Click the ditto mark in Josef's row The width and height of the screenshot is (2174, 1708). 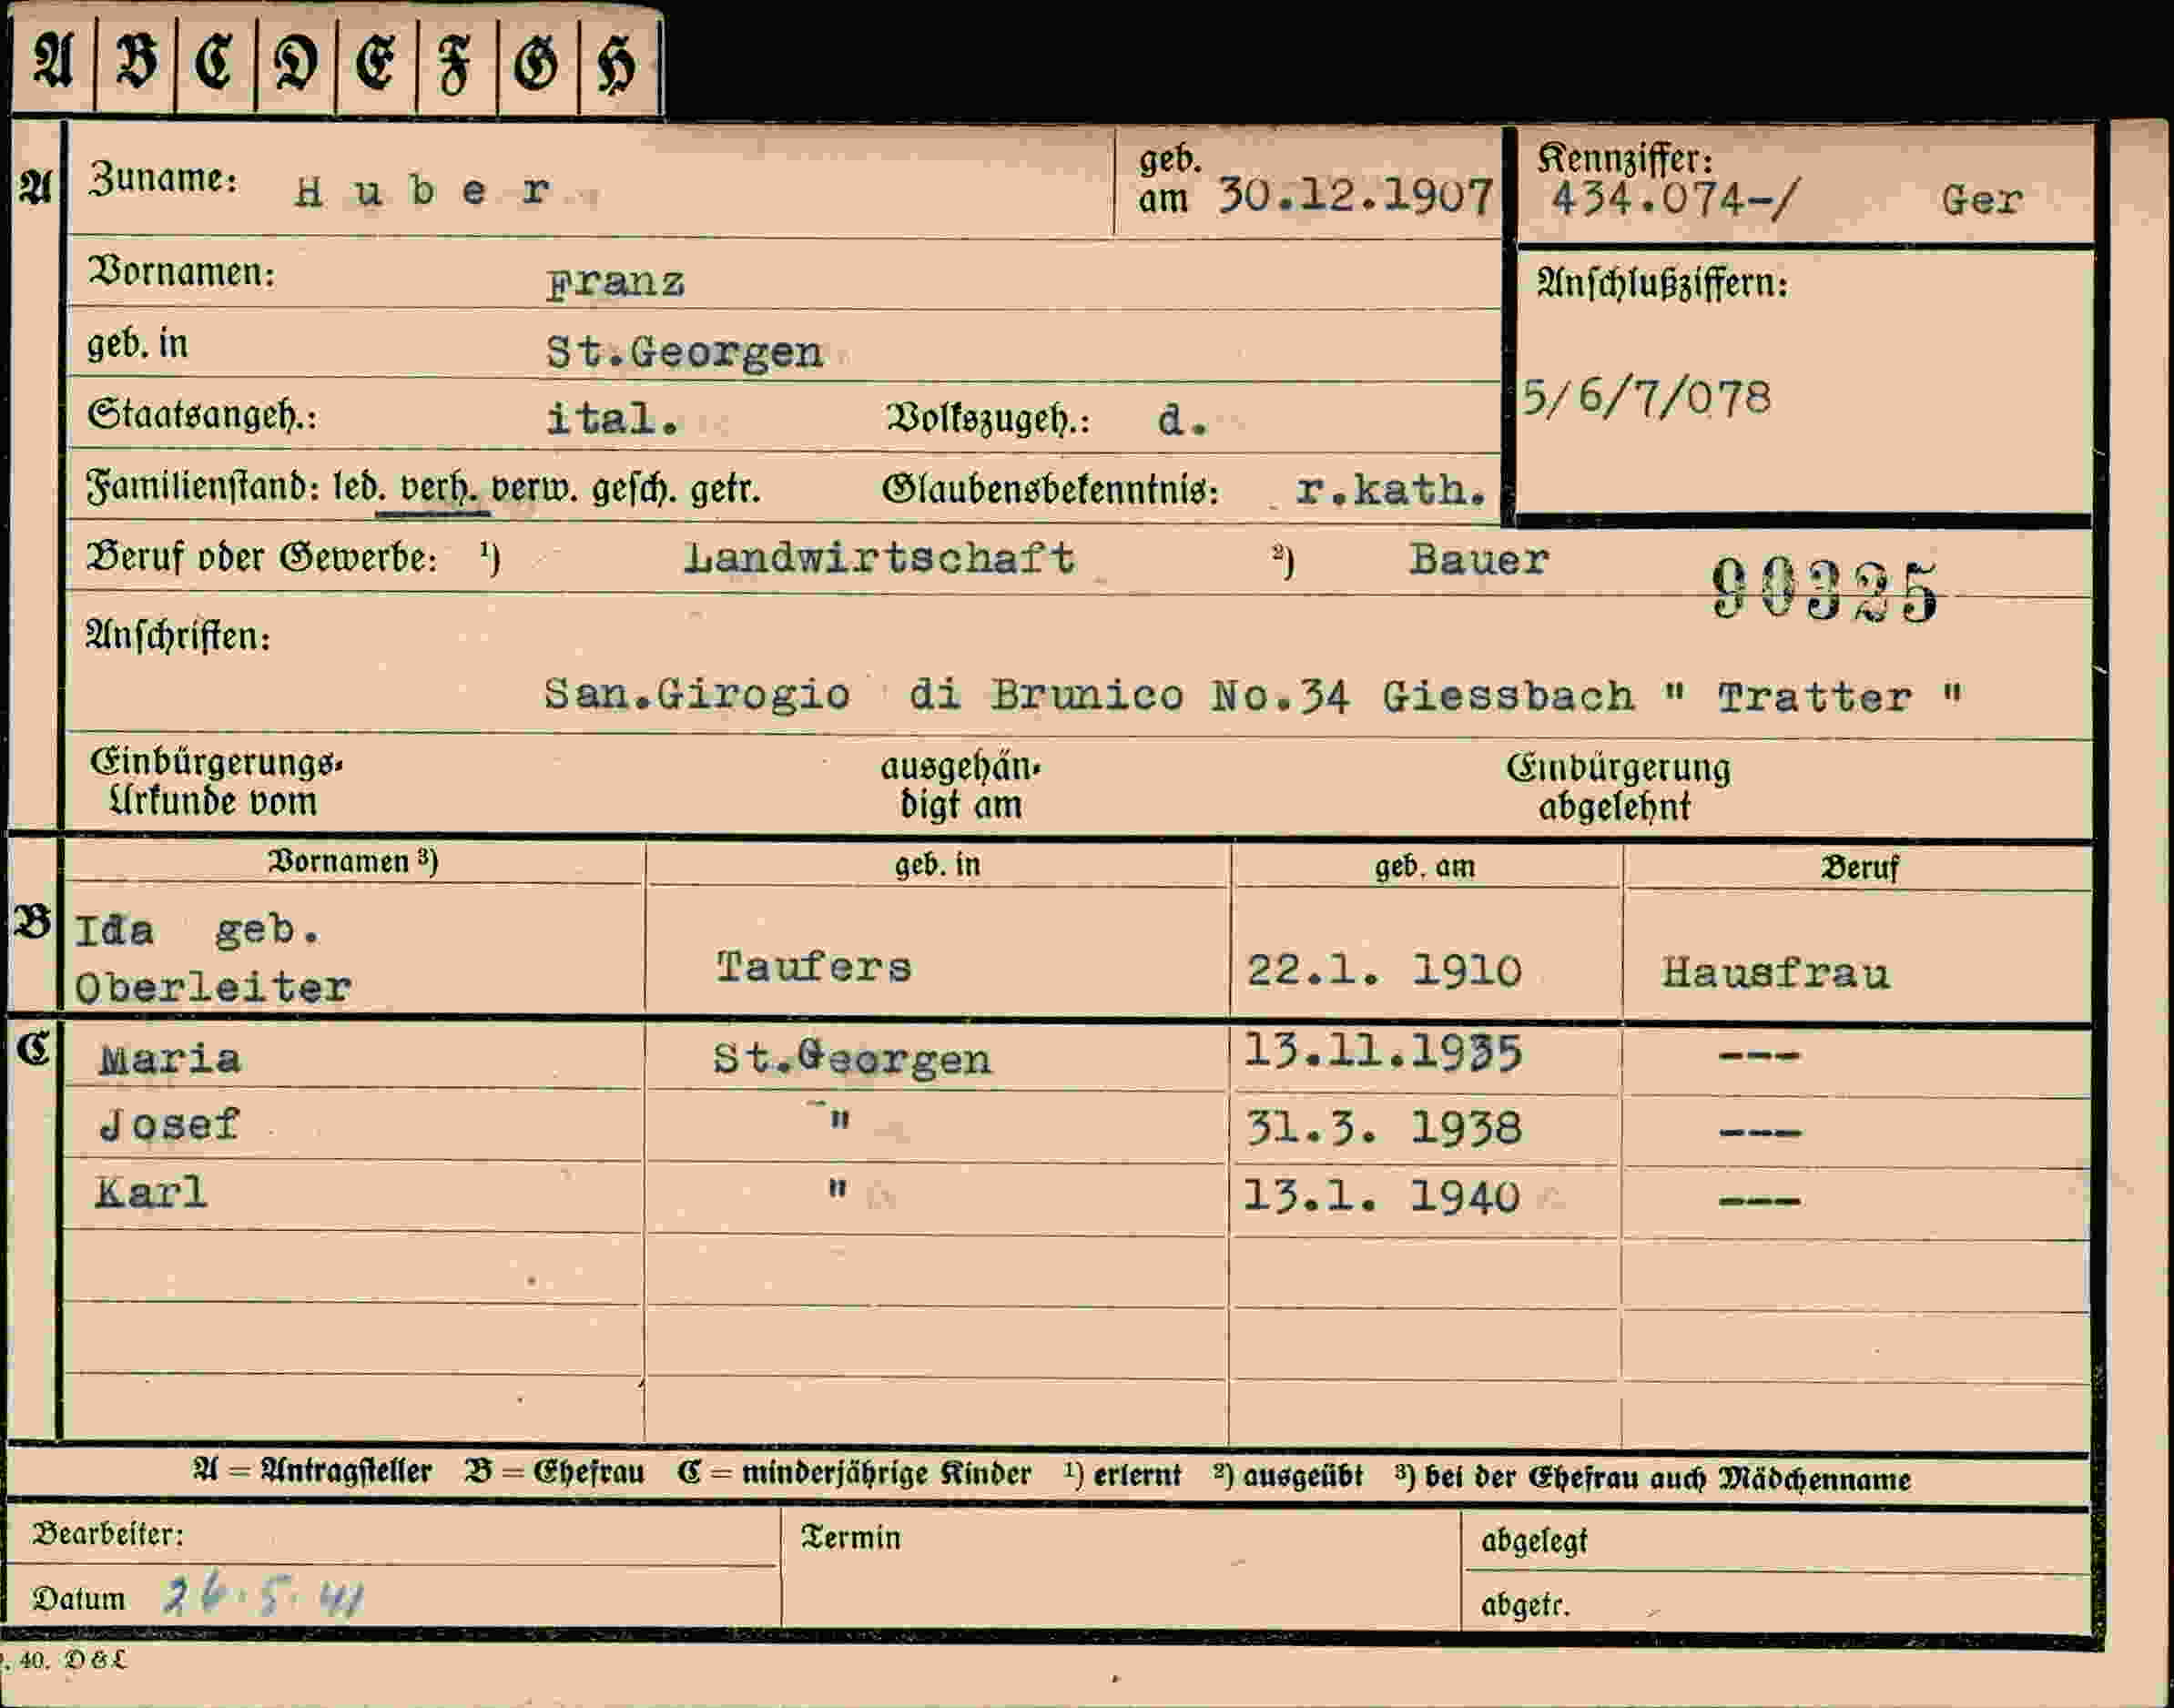(839, 1119)
